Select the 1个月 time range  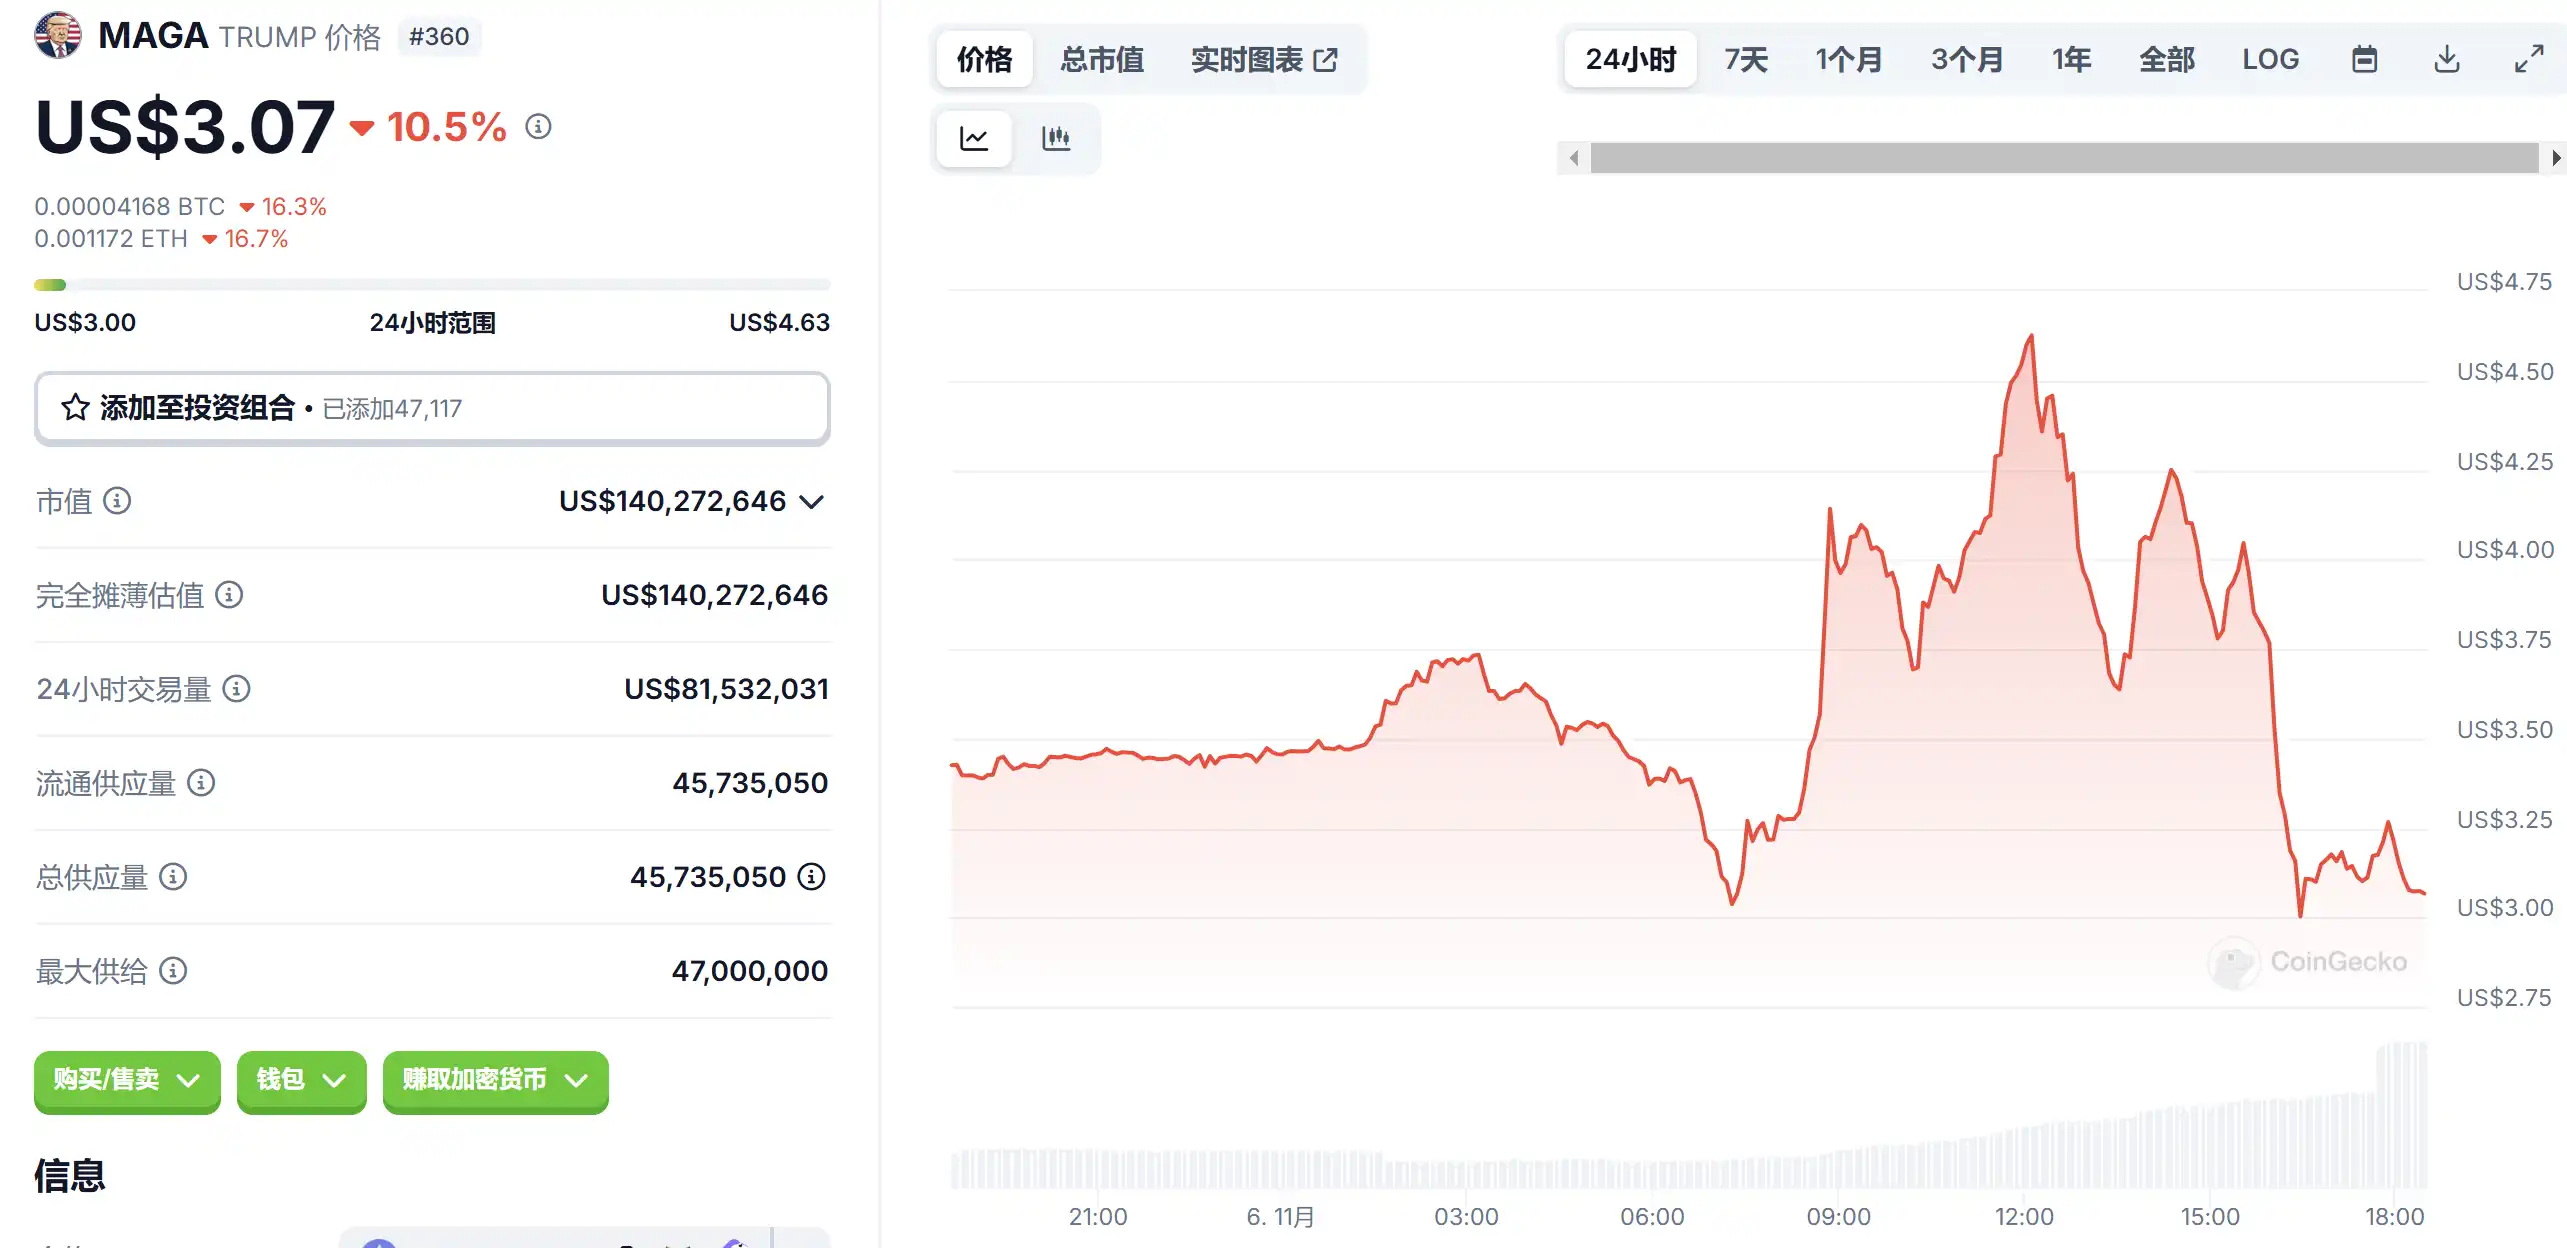click(1849, 60)
